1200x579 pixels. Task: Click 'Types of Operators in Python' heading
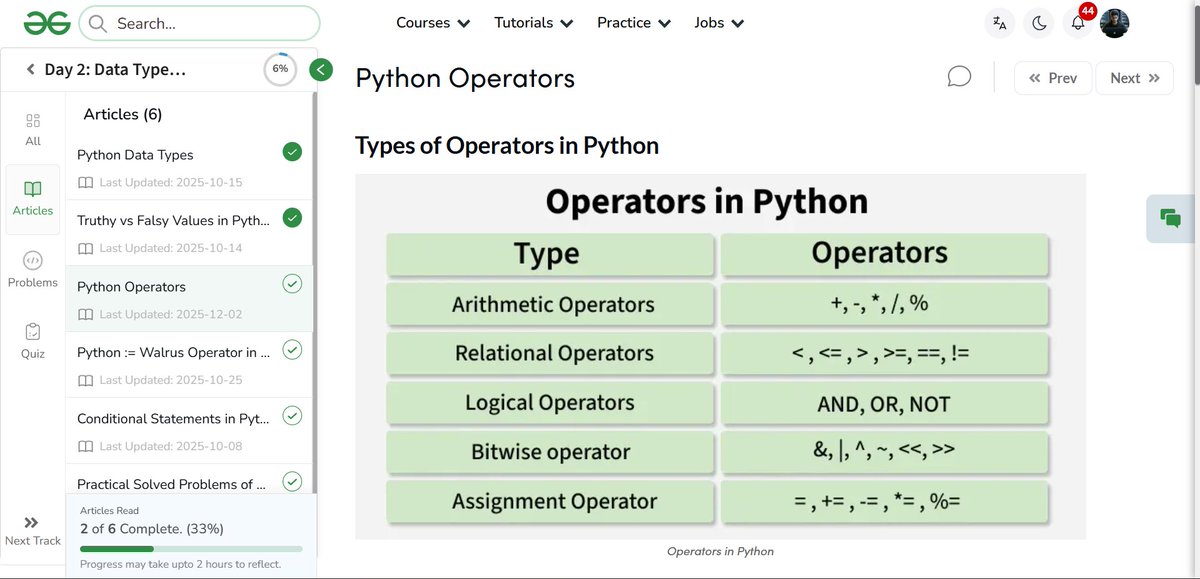(x=507, y=146)
